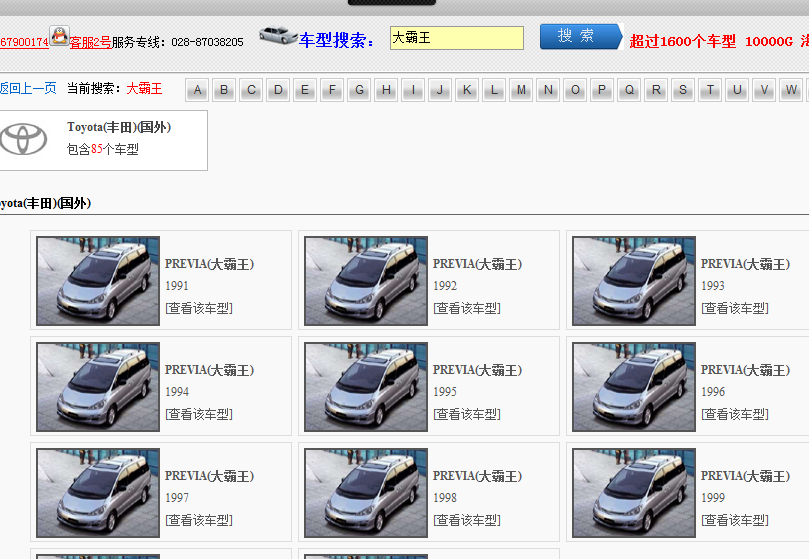Filter brands by letter Q
Viewport: 809px width, 559px height.
pos(629,90)
